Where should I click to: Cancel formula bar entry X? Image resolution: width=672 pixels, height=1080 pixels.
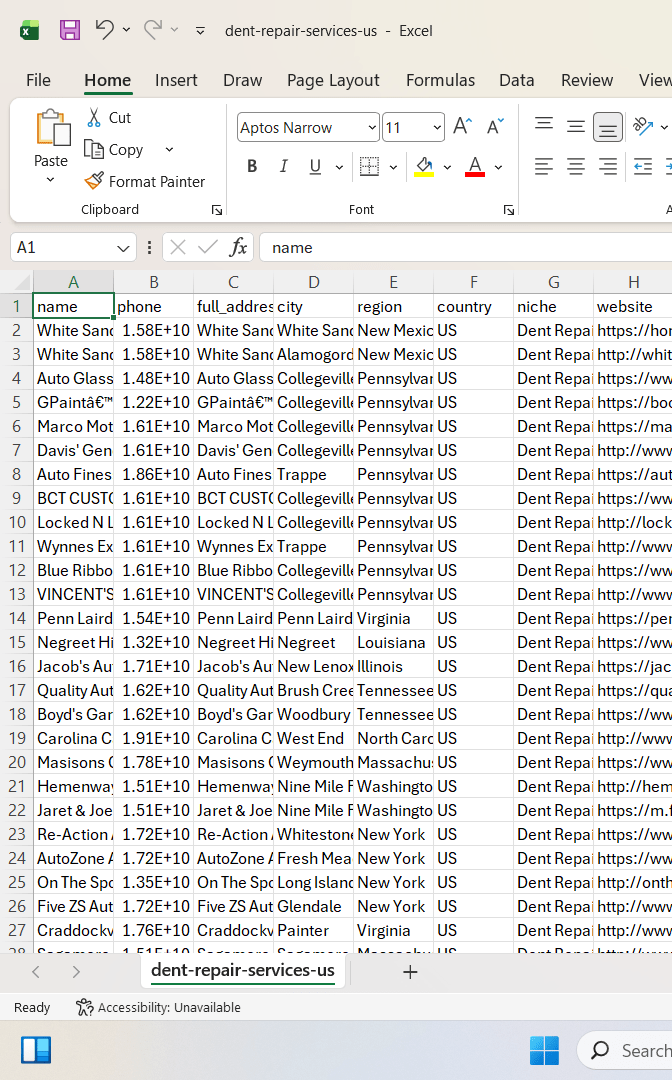coord(178,247)
